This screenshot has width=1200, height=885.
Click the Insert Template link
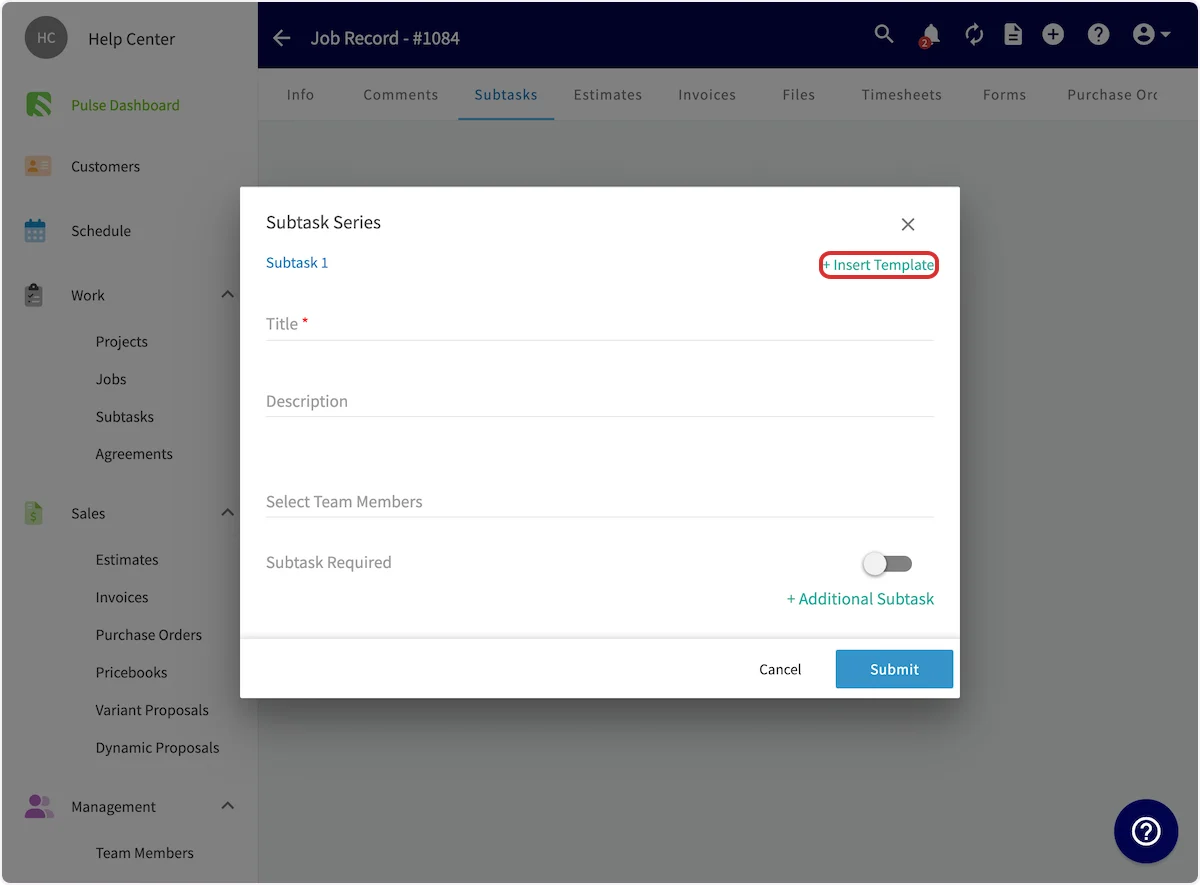click(878, 265)
